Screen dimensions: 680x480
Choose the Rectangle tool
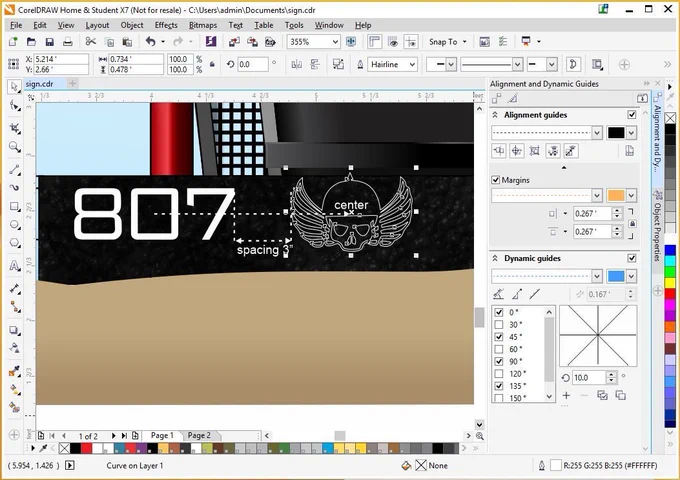14,206
